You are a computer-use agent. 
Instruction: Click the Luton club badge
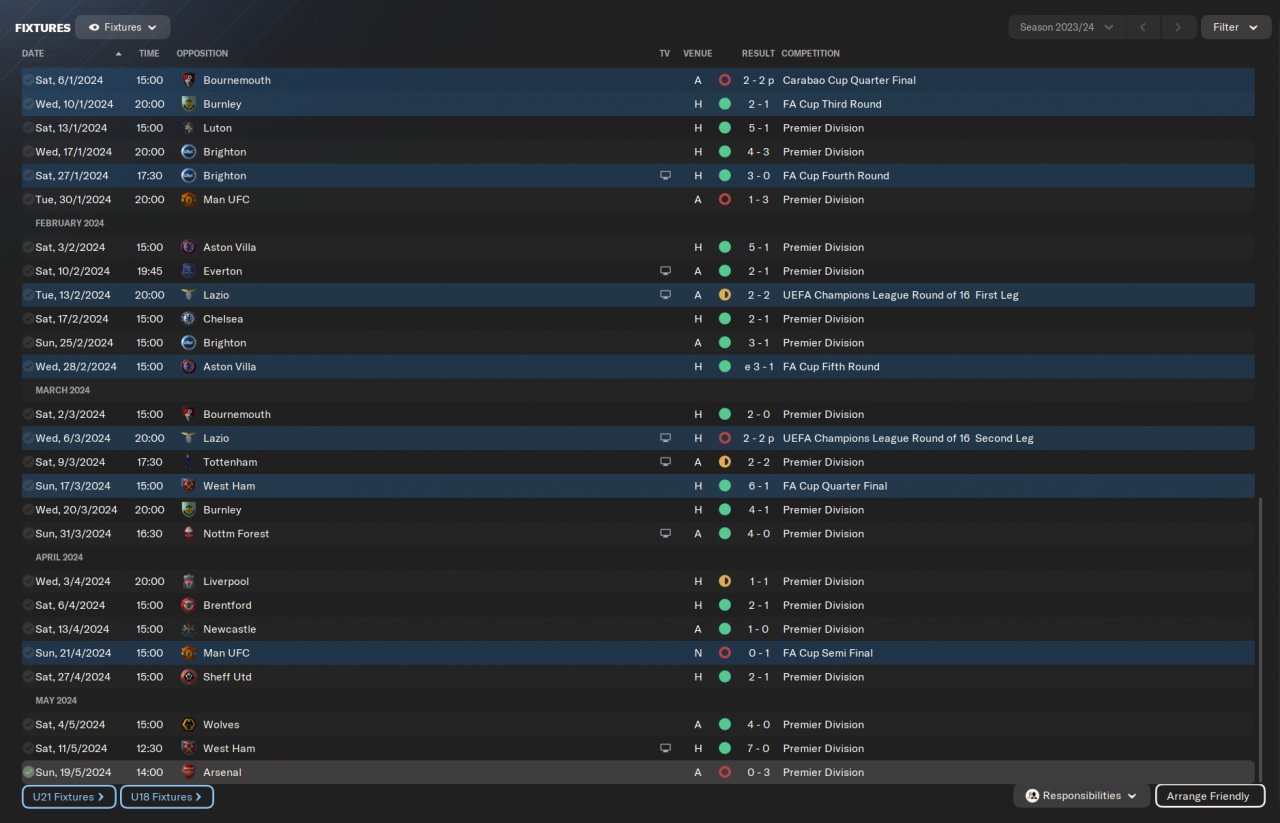tap(188, 128)
